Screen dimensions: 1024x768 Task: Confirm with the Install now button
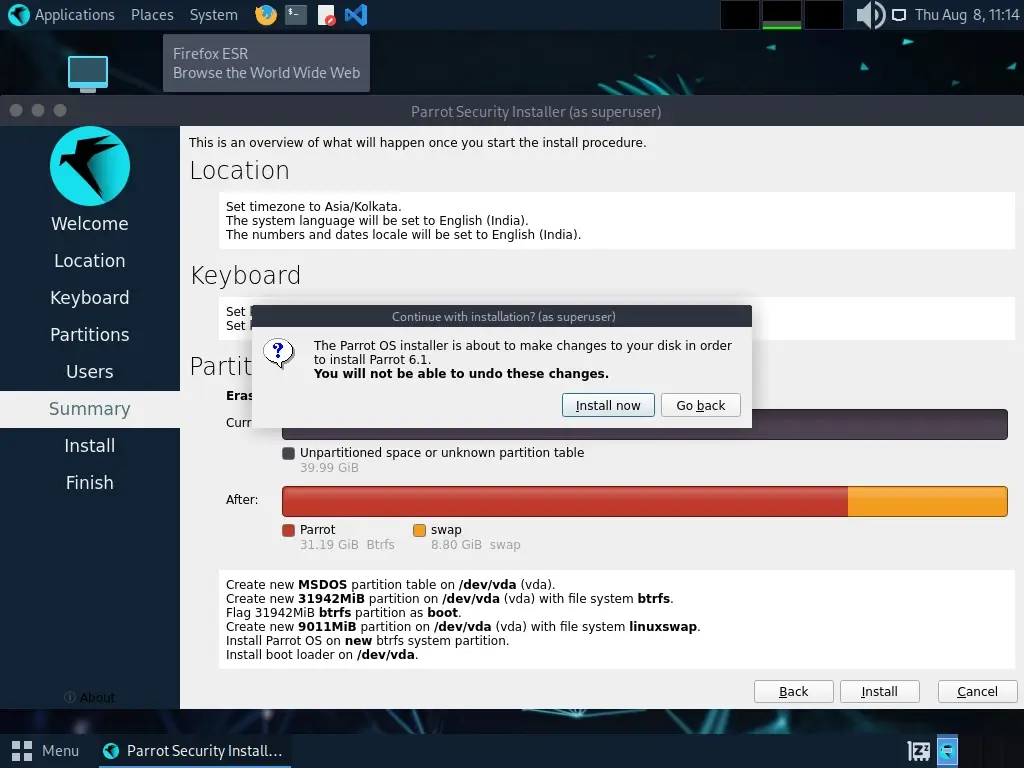click(x=608, y=405)
